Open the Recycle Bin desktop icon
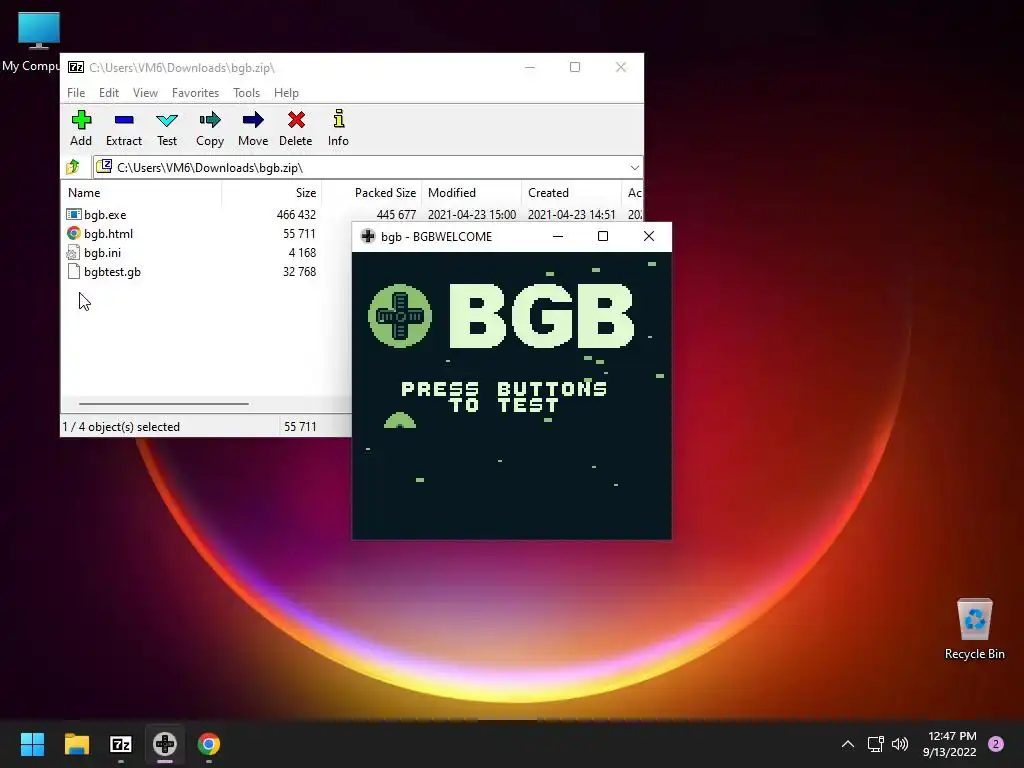 (x=974, y=628)
